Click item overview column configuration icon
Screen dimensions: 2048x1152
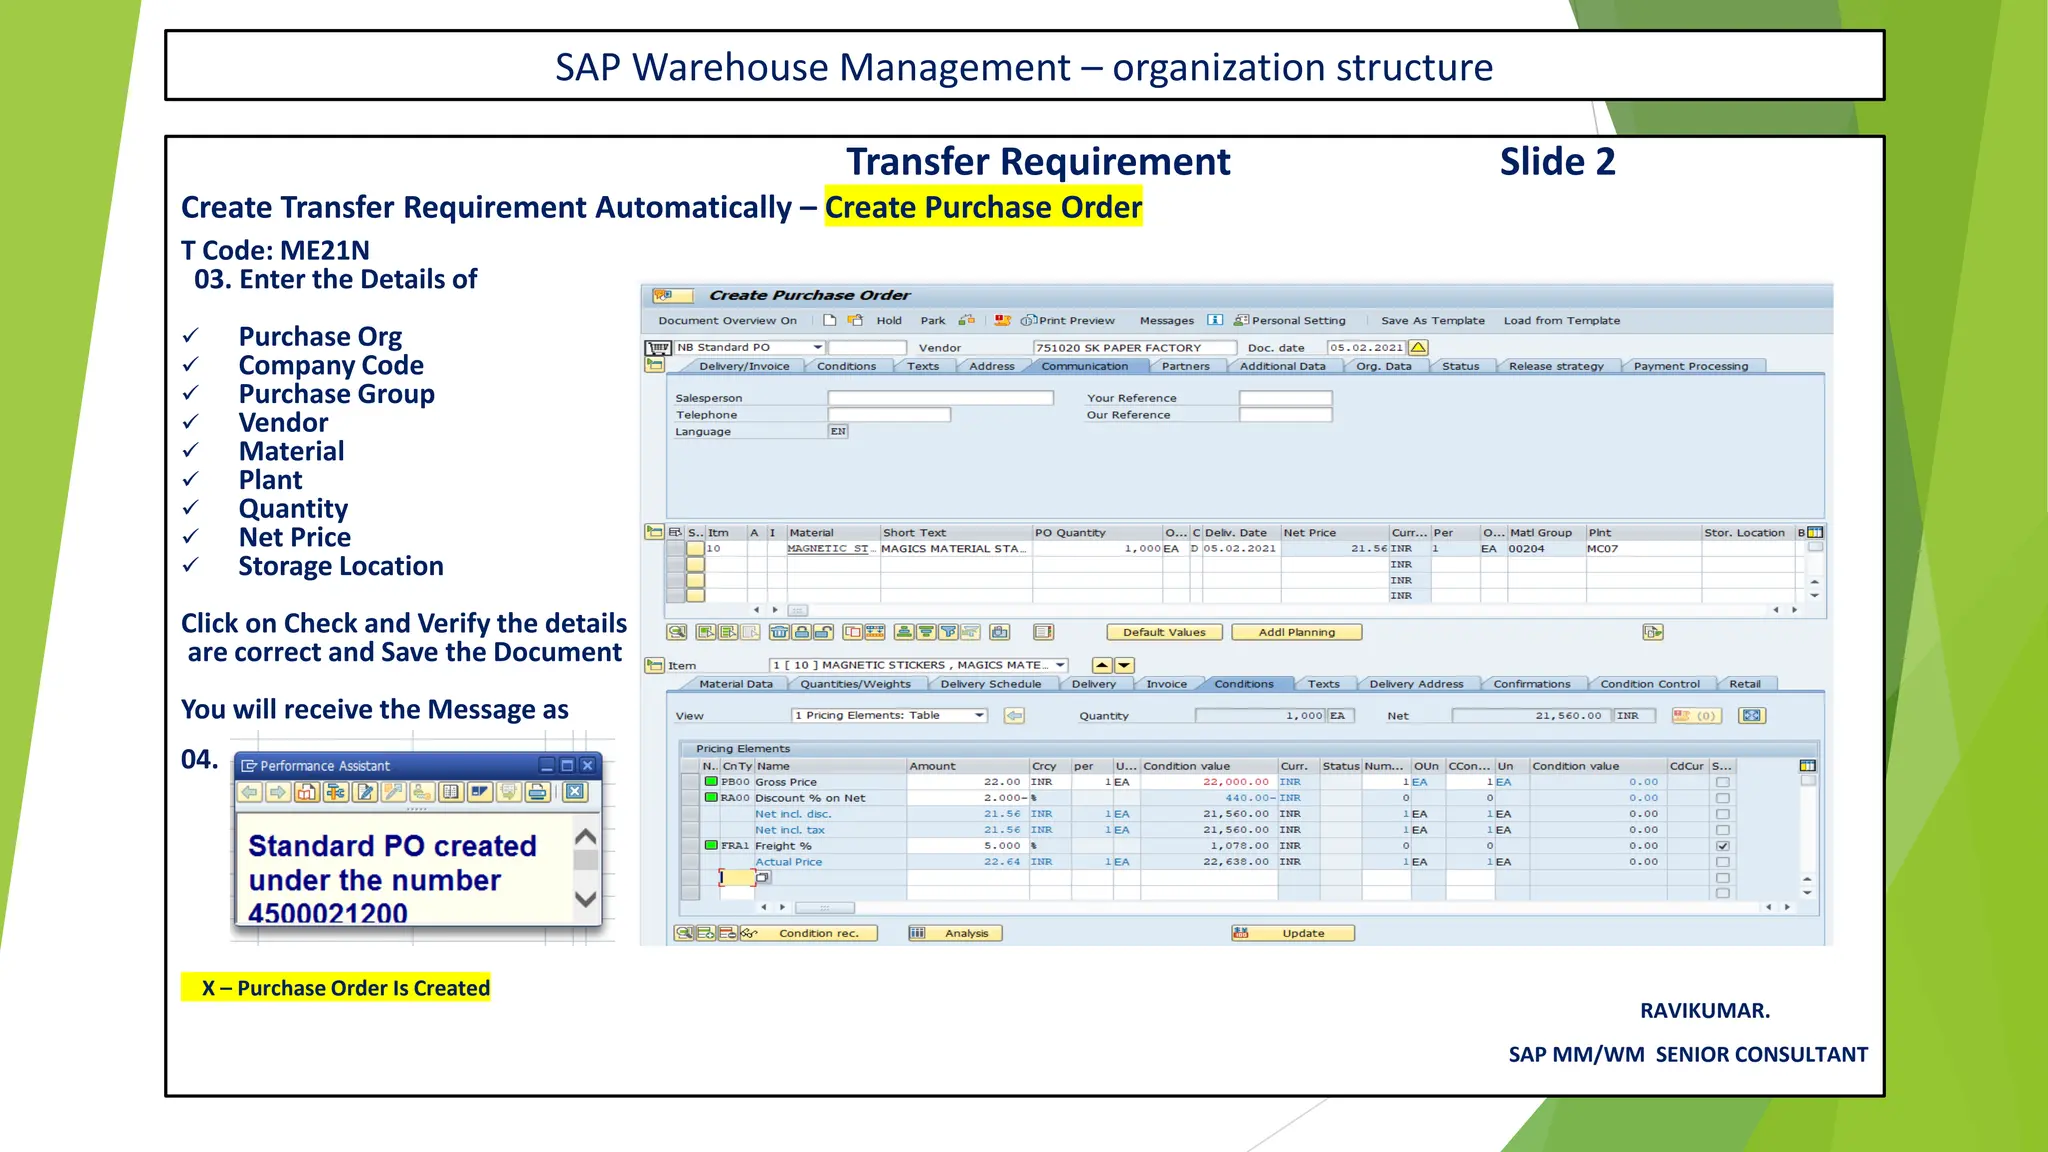[1815, 532]
